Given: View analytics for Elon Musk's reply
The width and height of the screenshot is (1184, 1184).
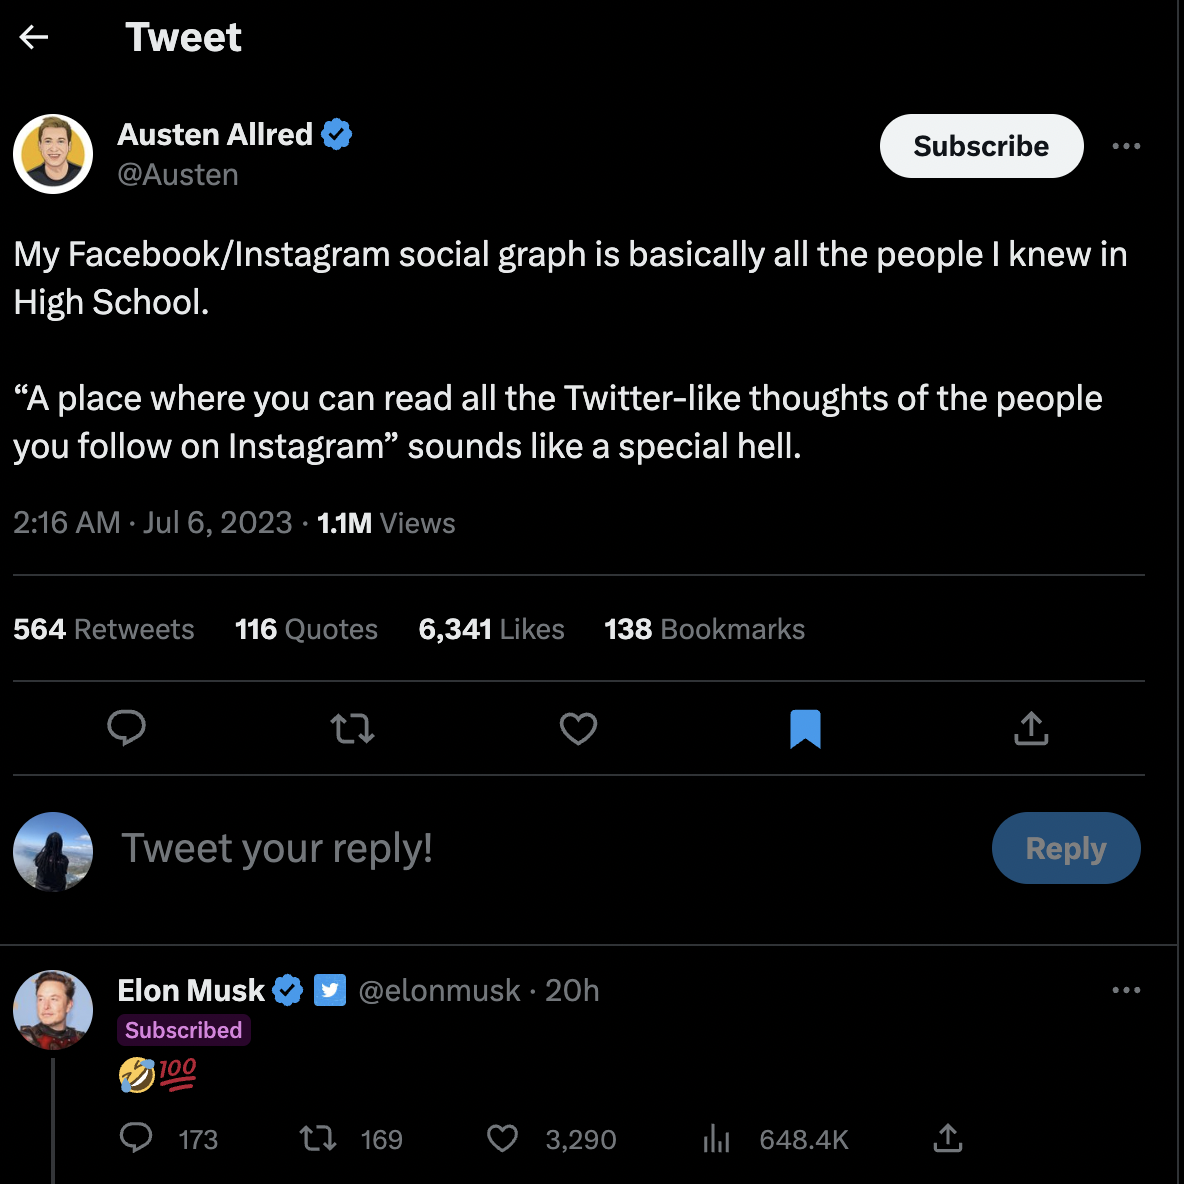Looking at the screenshot, I should coord(717,1138).
